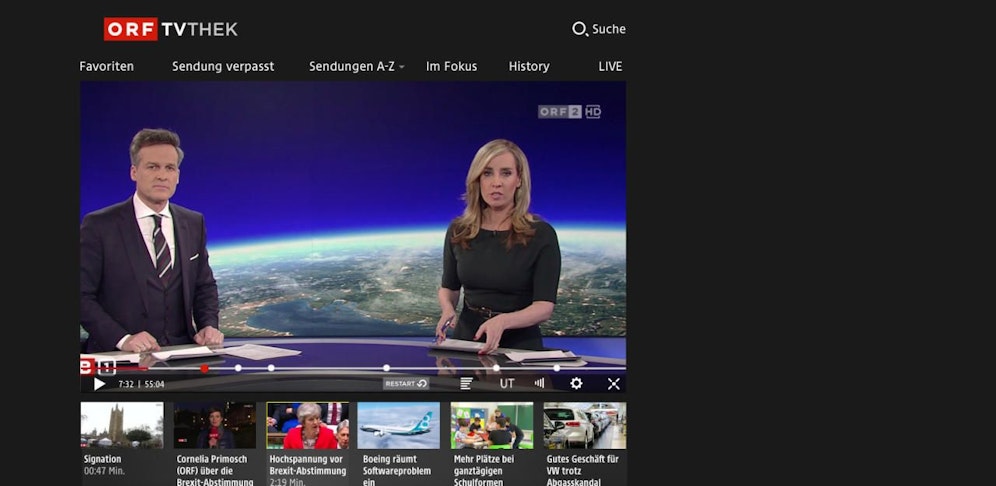The width and height of the screenshot is (996, 486).
Task: Open the chapter list icon
Action: click(466, 384)
